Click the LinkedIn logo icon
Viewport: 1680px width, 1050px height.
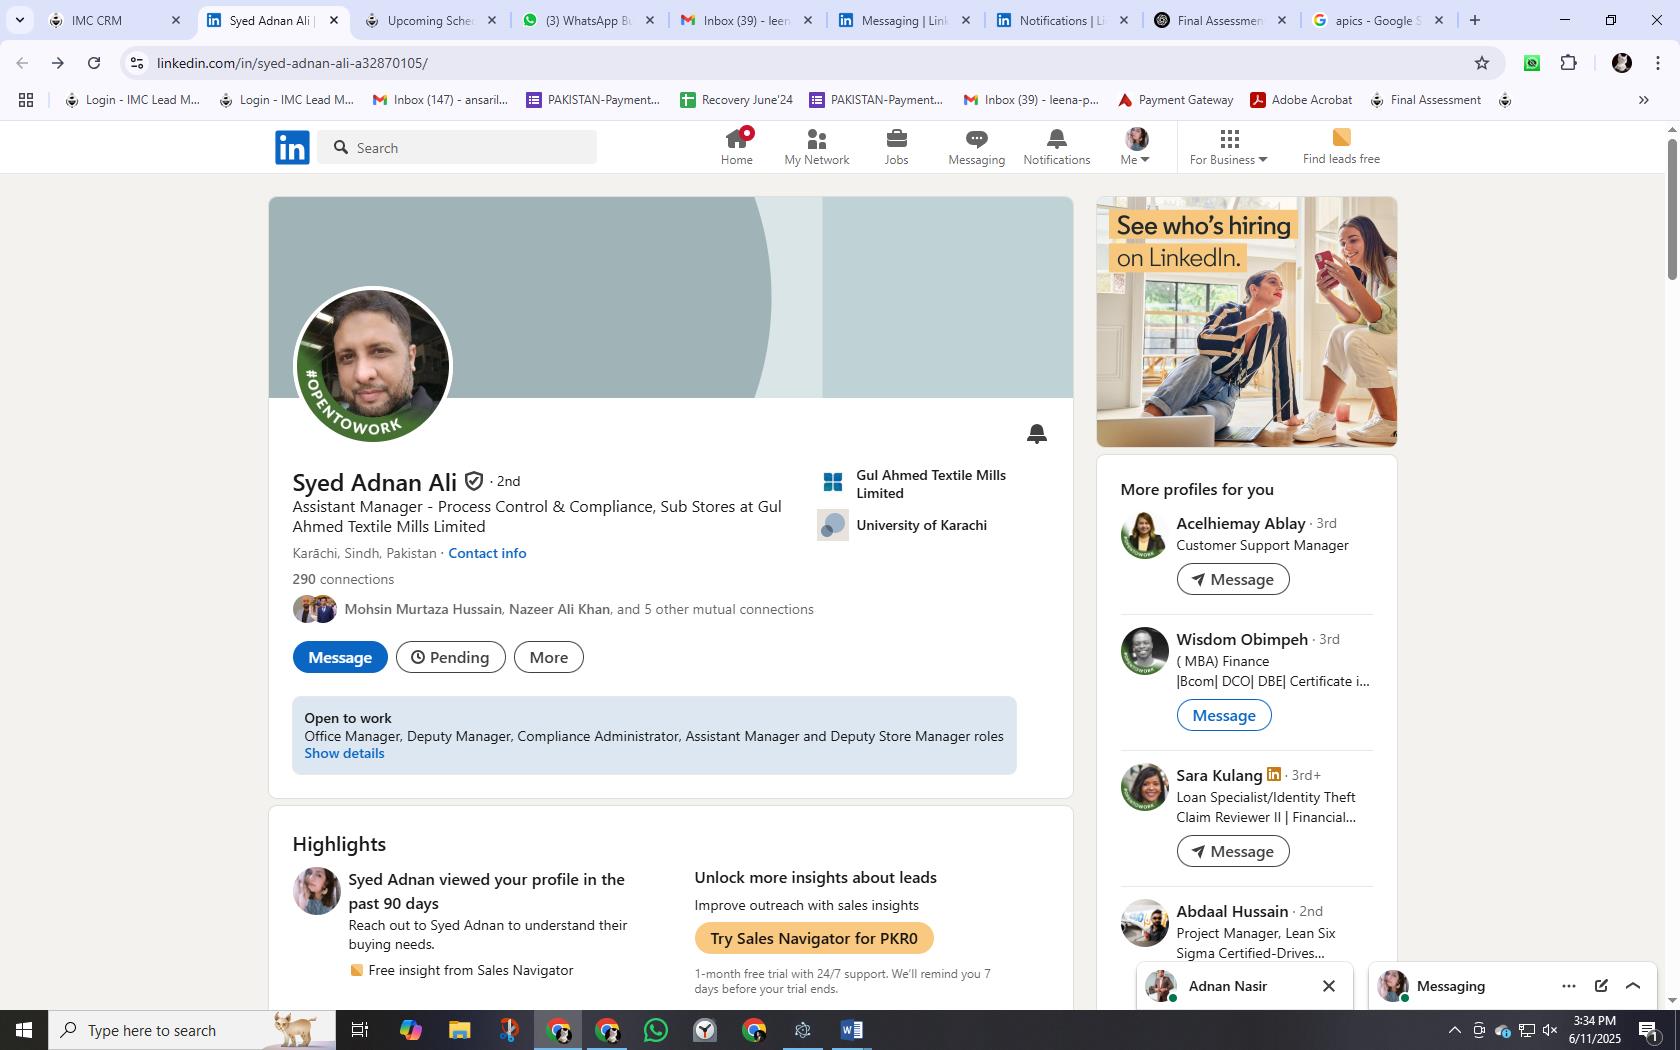click(x=292, y=147)
